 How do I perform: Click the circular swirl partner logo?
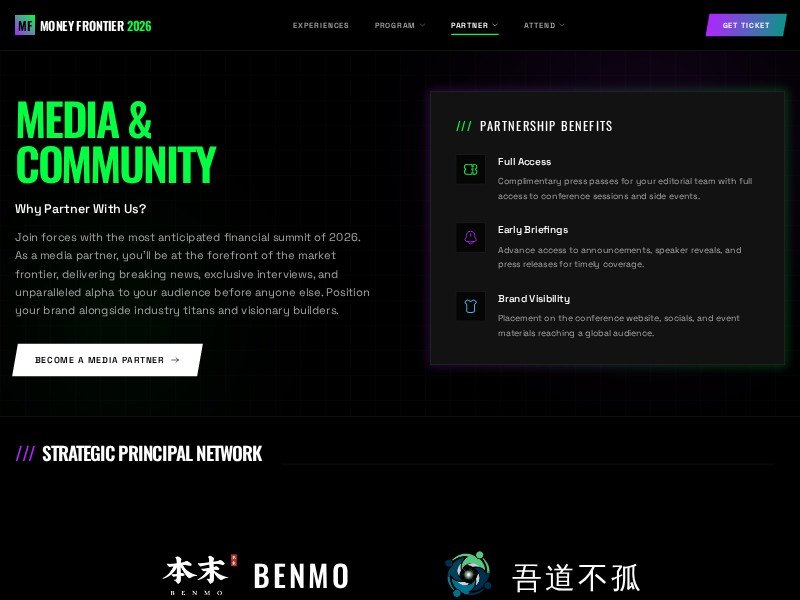(x=468, y=574)
